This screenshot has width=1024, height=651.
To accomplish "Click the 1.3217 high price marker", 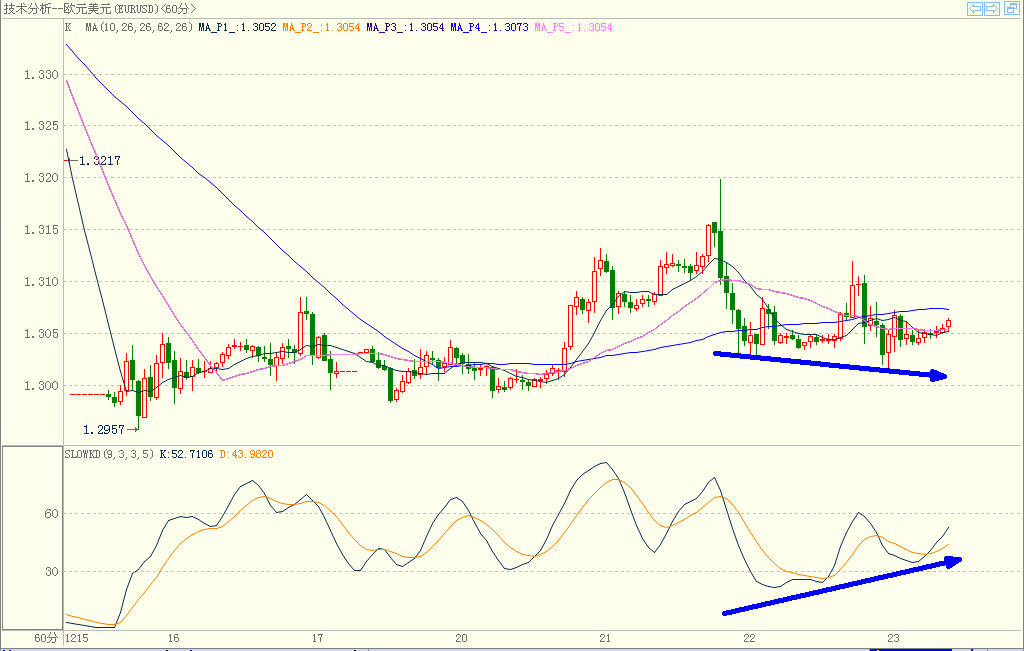I will (x=99, y=161).
